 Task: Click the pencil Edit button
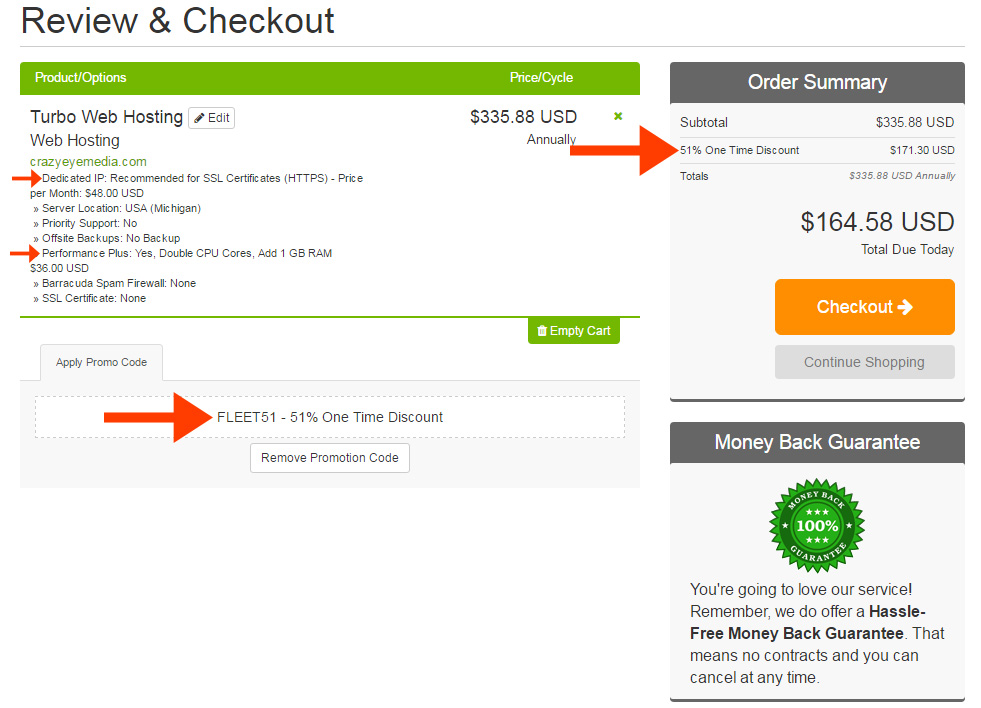click(x=211, y=118)
